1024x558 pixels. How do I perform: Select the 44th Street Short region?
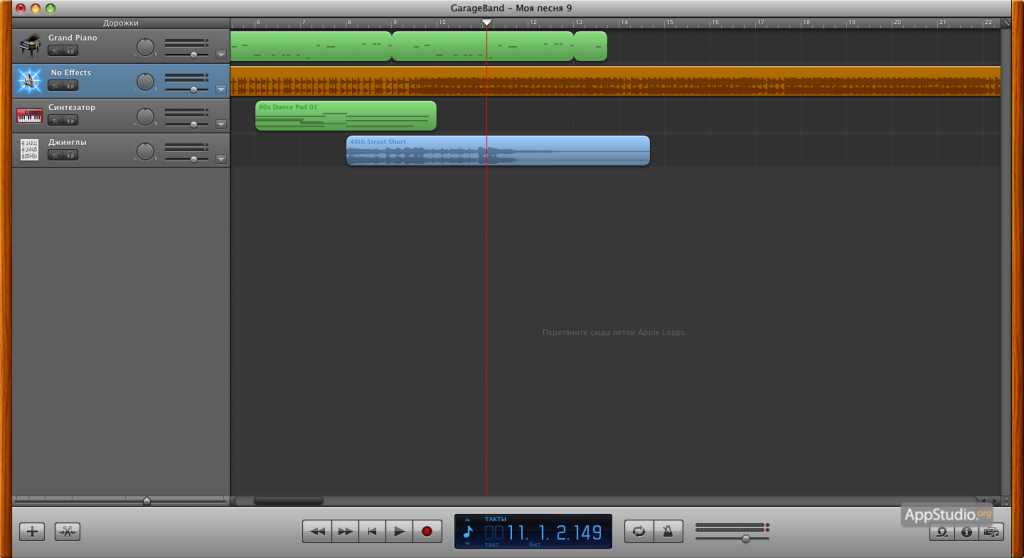pos(498,150)
